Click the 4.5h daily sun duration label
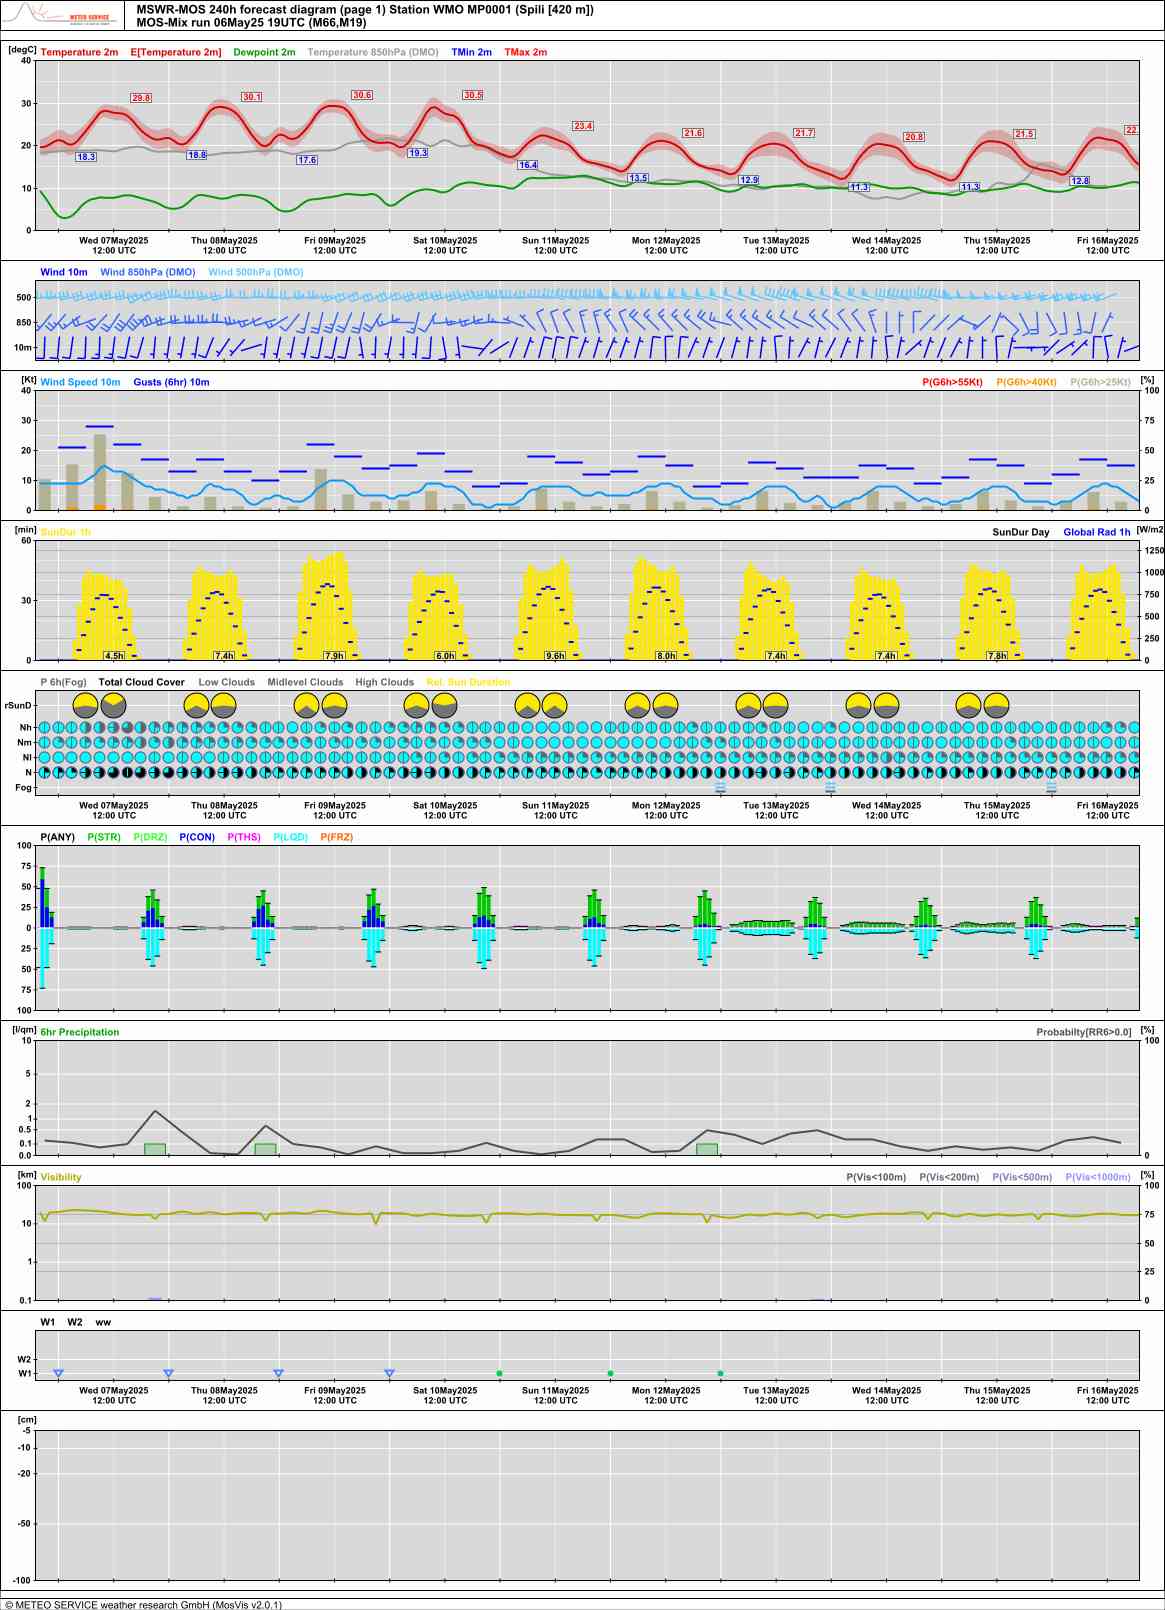Viewport: 1165px width, 1610px height. pyautogui.click(x=114, y=656)
